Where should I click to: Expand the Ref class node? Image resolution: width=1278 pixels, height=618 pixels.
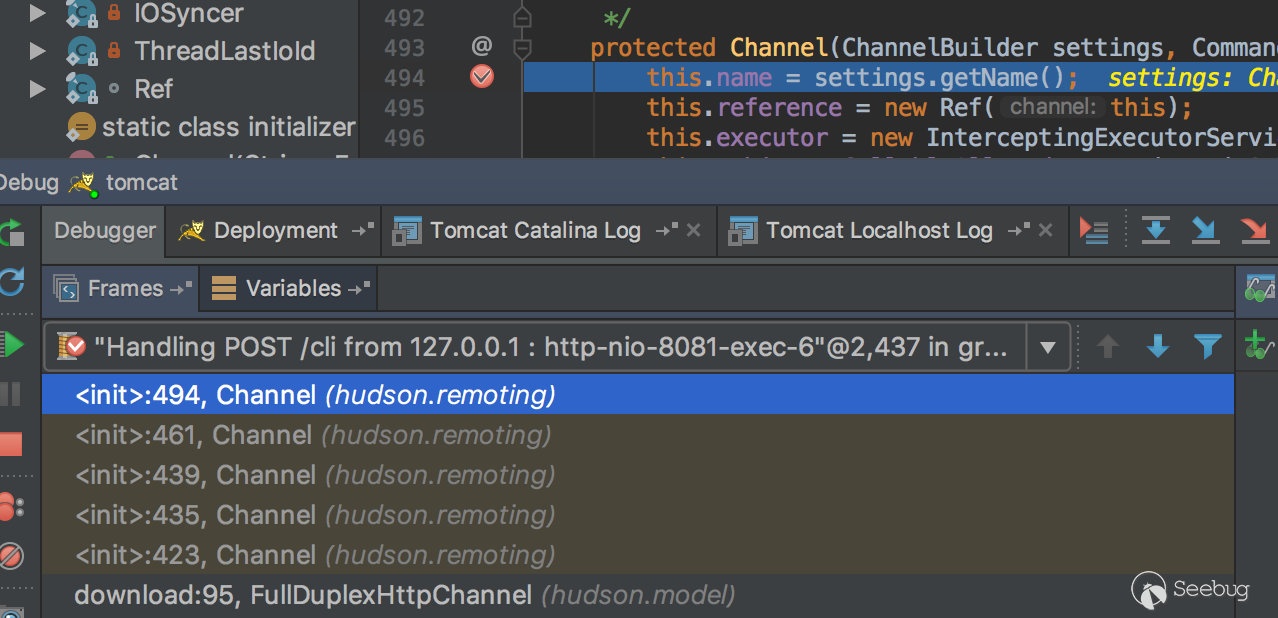tap(38, 89)
